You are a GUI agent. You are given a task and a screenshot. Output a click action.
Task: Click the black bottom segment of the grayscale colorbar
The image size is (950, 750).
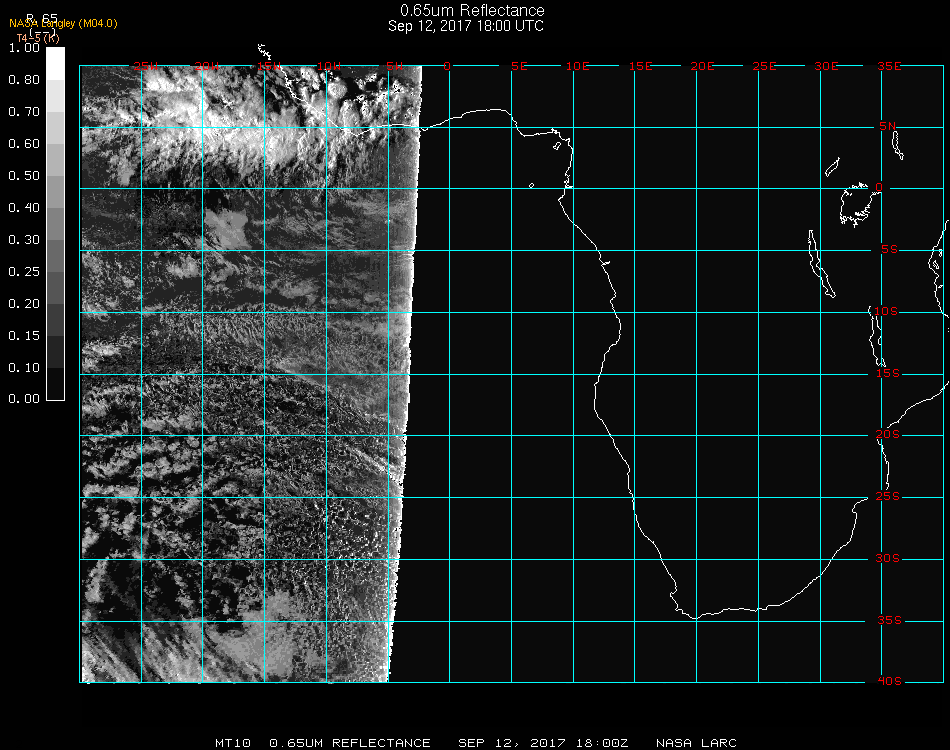click(55, 384)
